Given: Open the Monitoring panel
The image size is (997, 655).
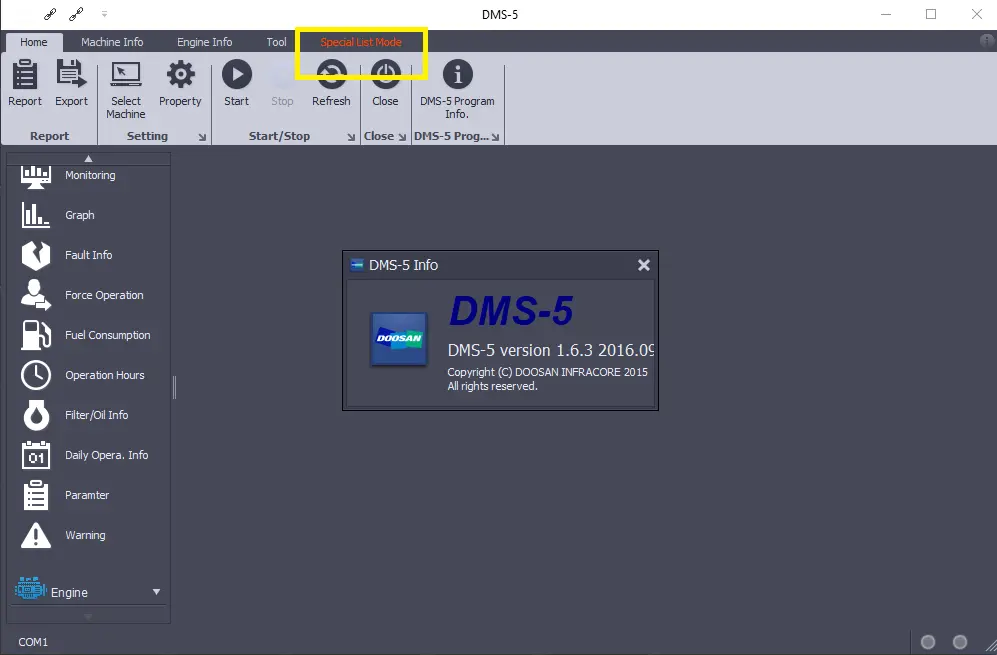Looking at the screenshot, I should (x=88, y=176).
